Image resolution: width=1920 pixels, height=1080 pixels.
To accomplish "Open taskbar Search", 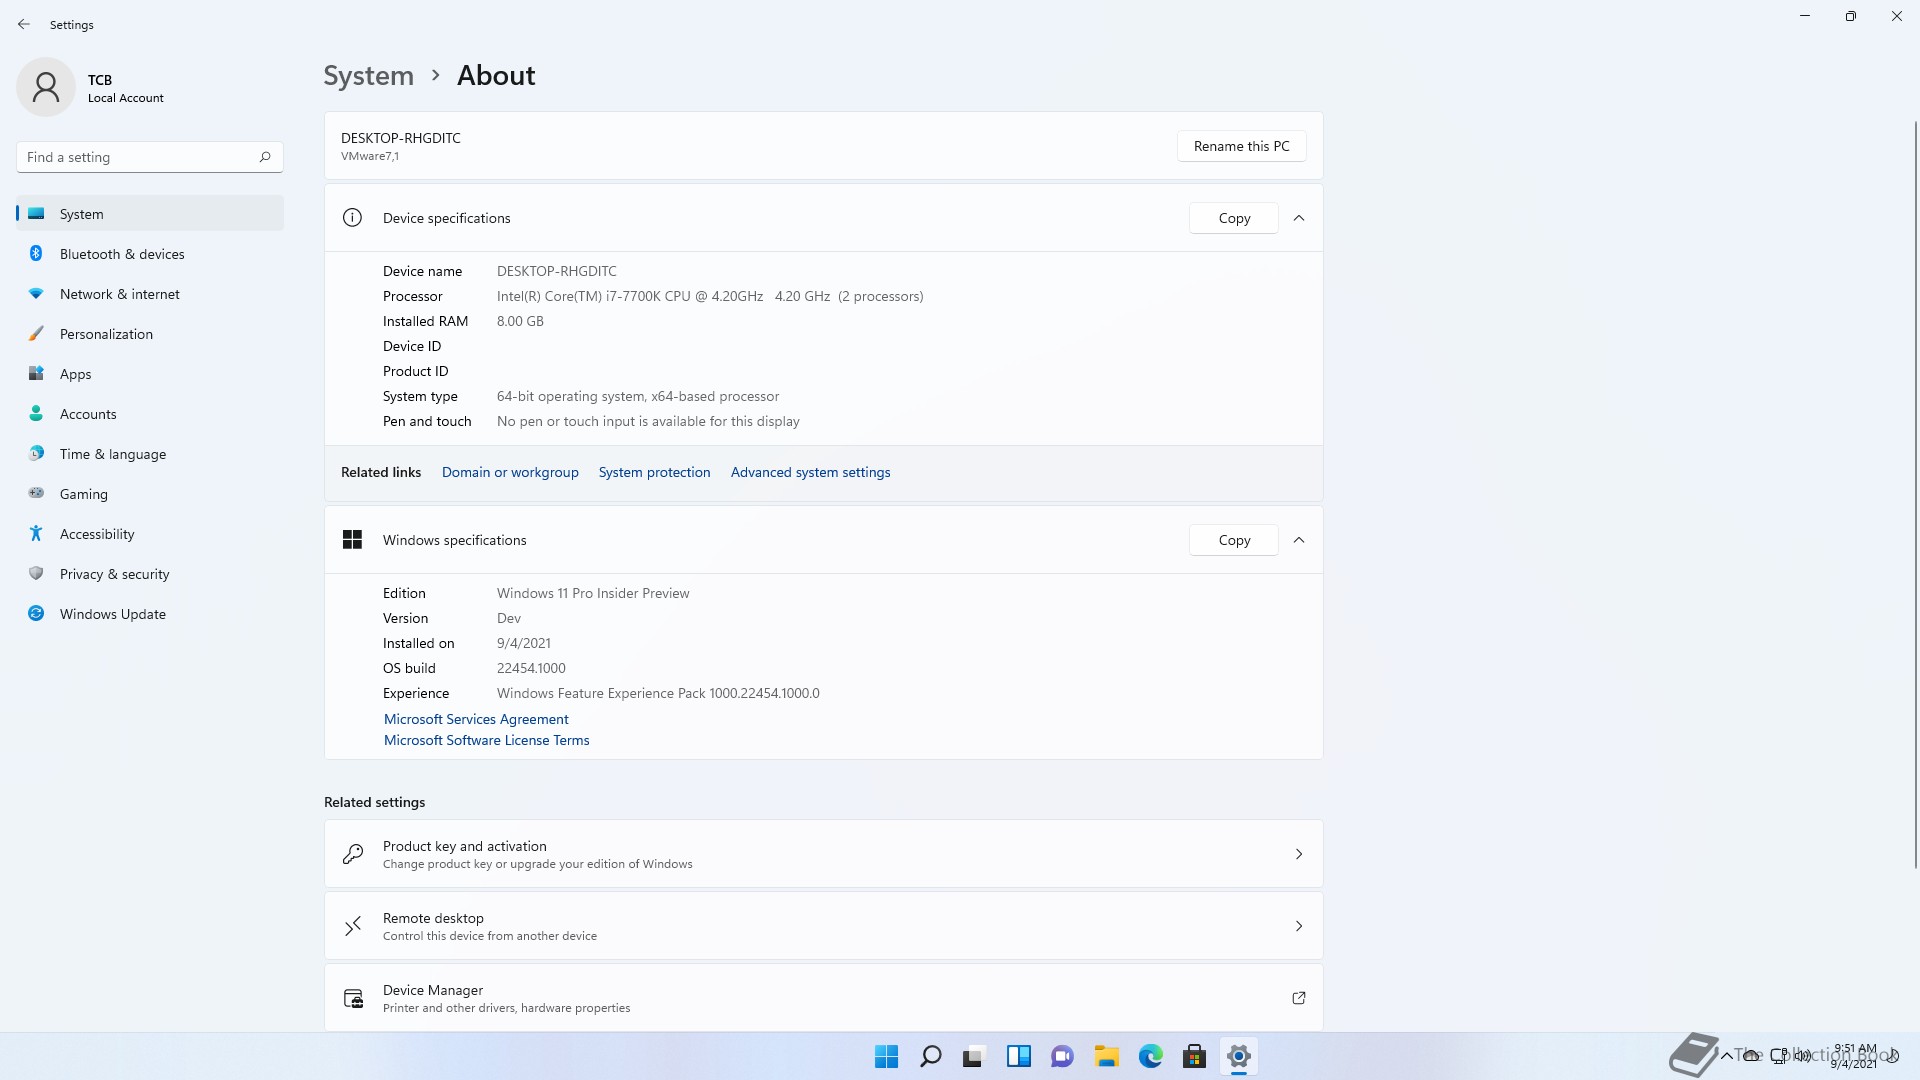I will (x=930, y=1056).
